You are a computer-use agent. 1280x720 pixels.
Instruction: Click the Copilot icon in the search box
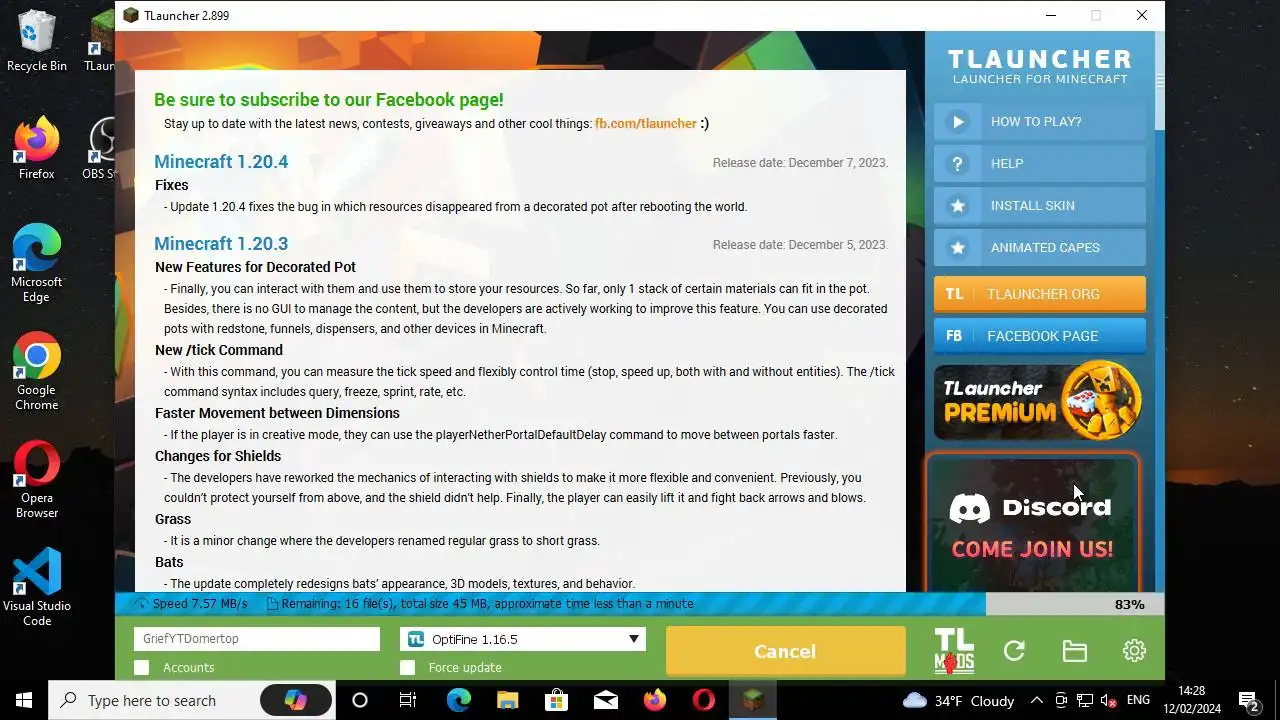[296, 700]
